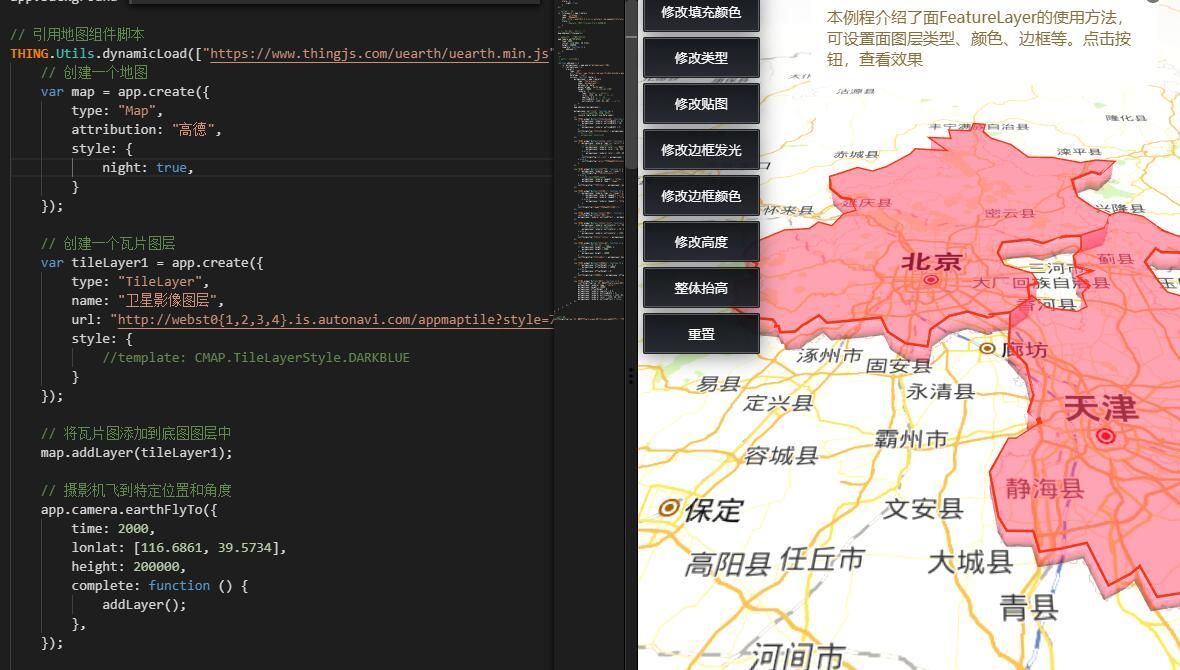The width and height of the screenshot is (1180, 670).
Task: Click the 'var map = app.create({' line
Action: click(125, 92)
